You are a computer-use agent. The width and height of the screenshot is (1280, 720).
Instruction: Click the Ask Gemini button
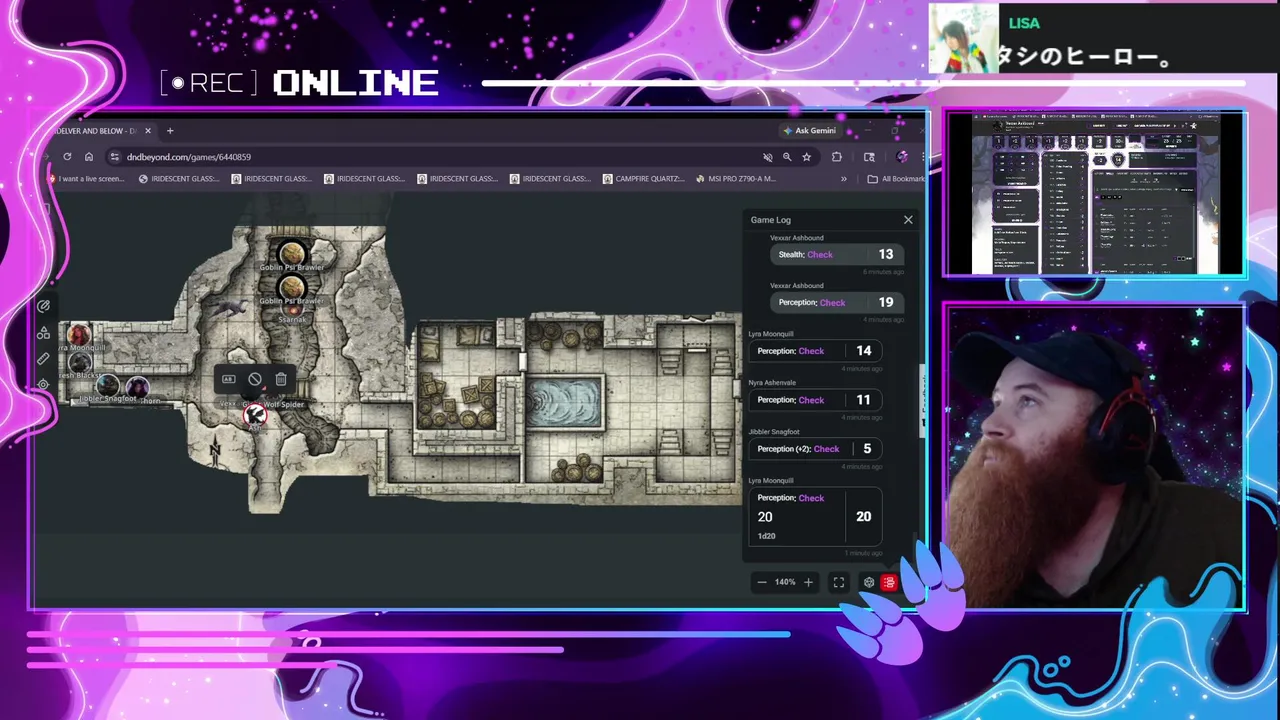[x=810, y=131]
